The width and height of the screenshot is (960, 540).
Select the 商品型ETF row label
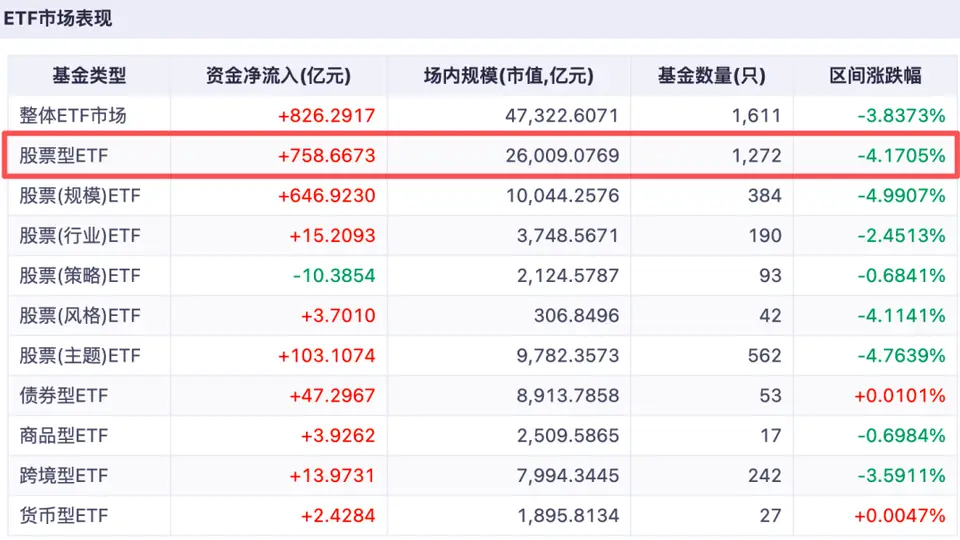64,435
